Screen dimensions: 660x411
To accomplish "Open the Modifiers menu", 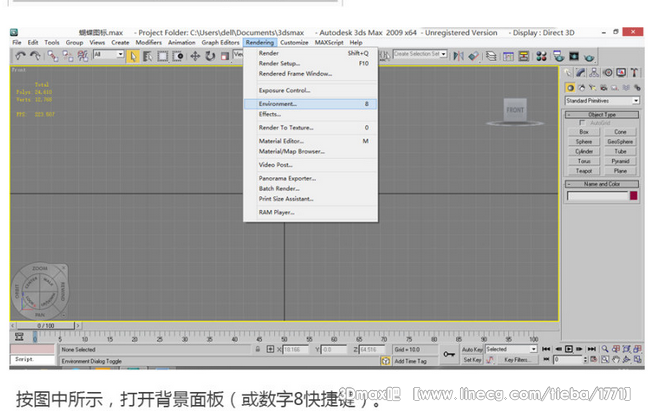I will [x=149, y=43].
